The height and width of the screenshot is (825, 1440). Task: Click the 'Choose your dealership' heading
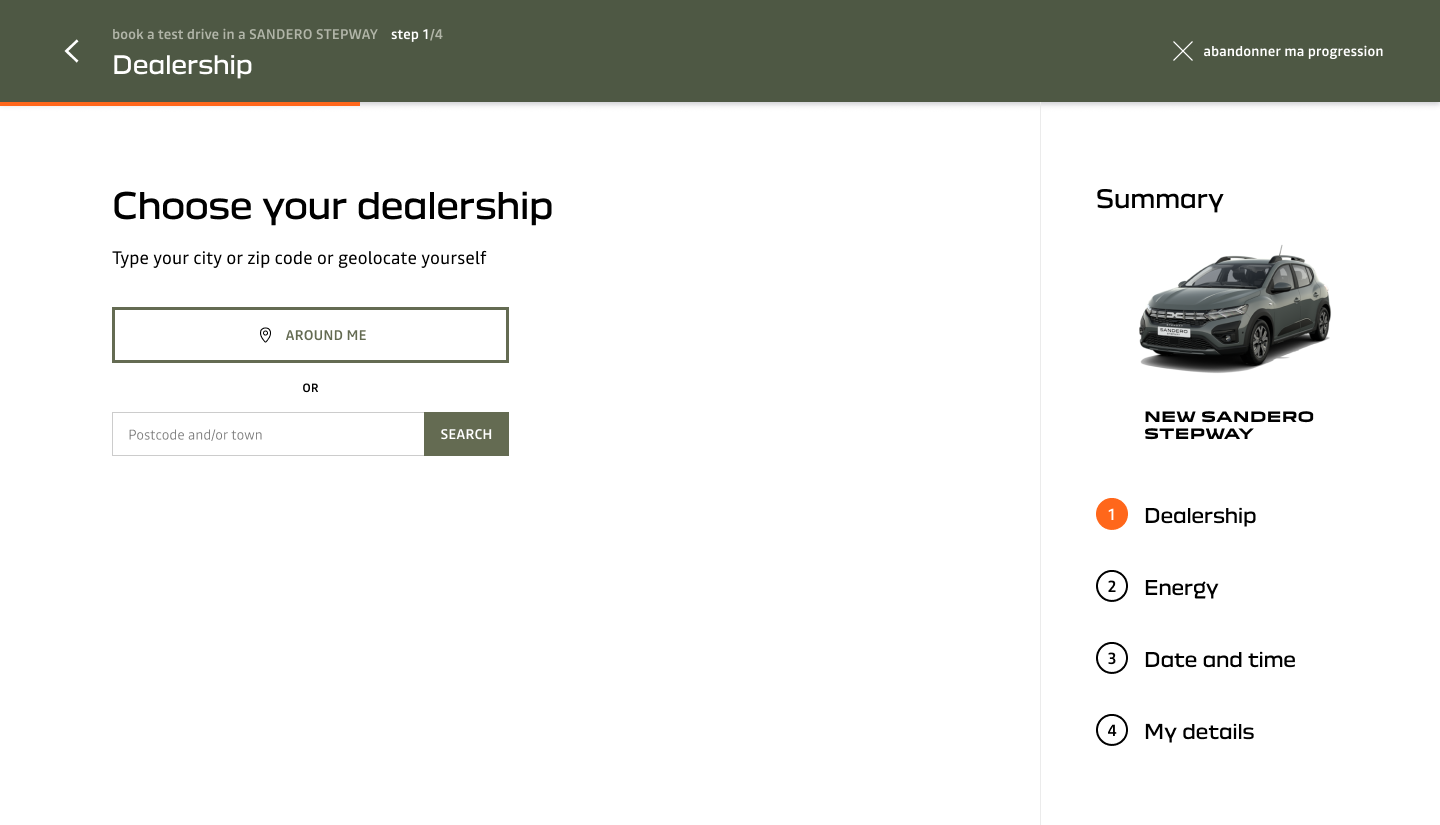pyautogui.click(x=332, y=206)
